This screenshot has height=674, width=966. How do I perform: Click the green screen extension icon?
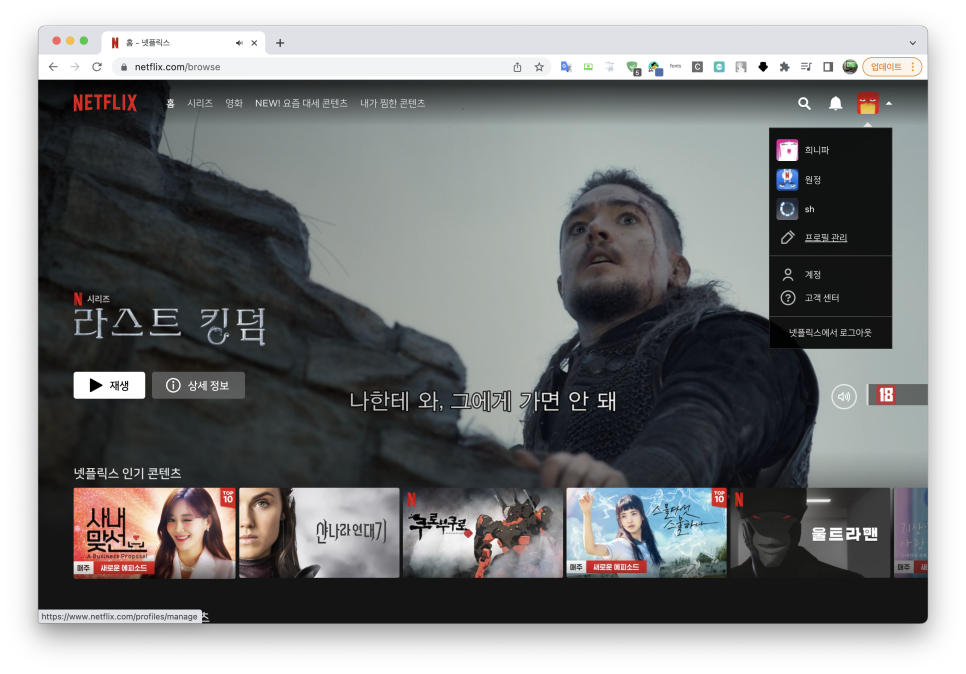588,67
